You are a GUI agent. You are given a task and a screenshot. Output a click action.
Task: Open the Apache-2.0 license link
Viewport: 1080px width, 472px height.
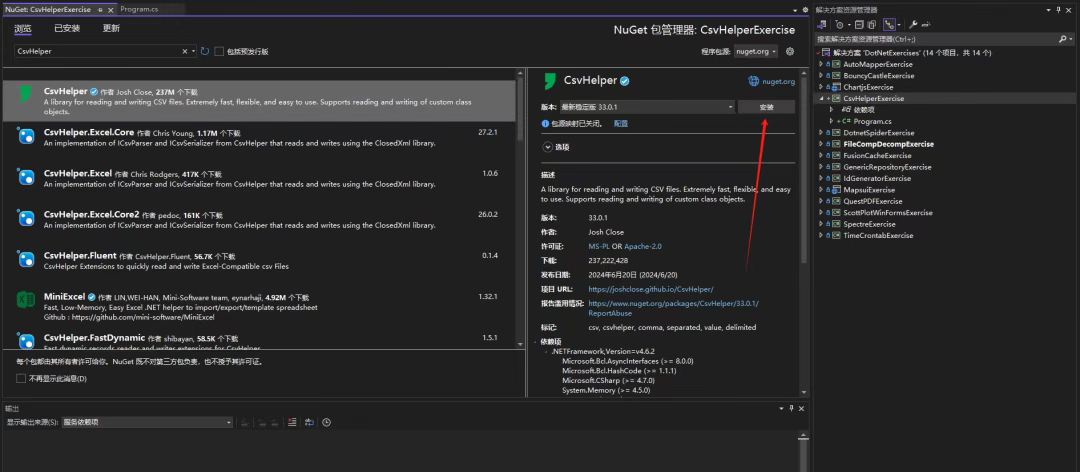643,246
